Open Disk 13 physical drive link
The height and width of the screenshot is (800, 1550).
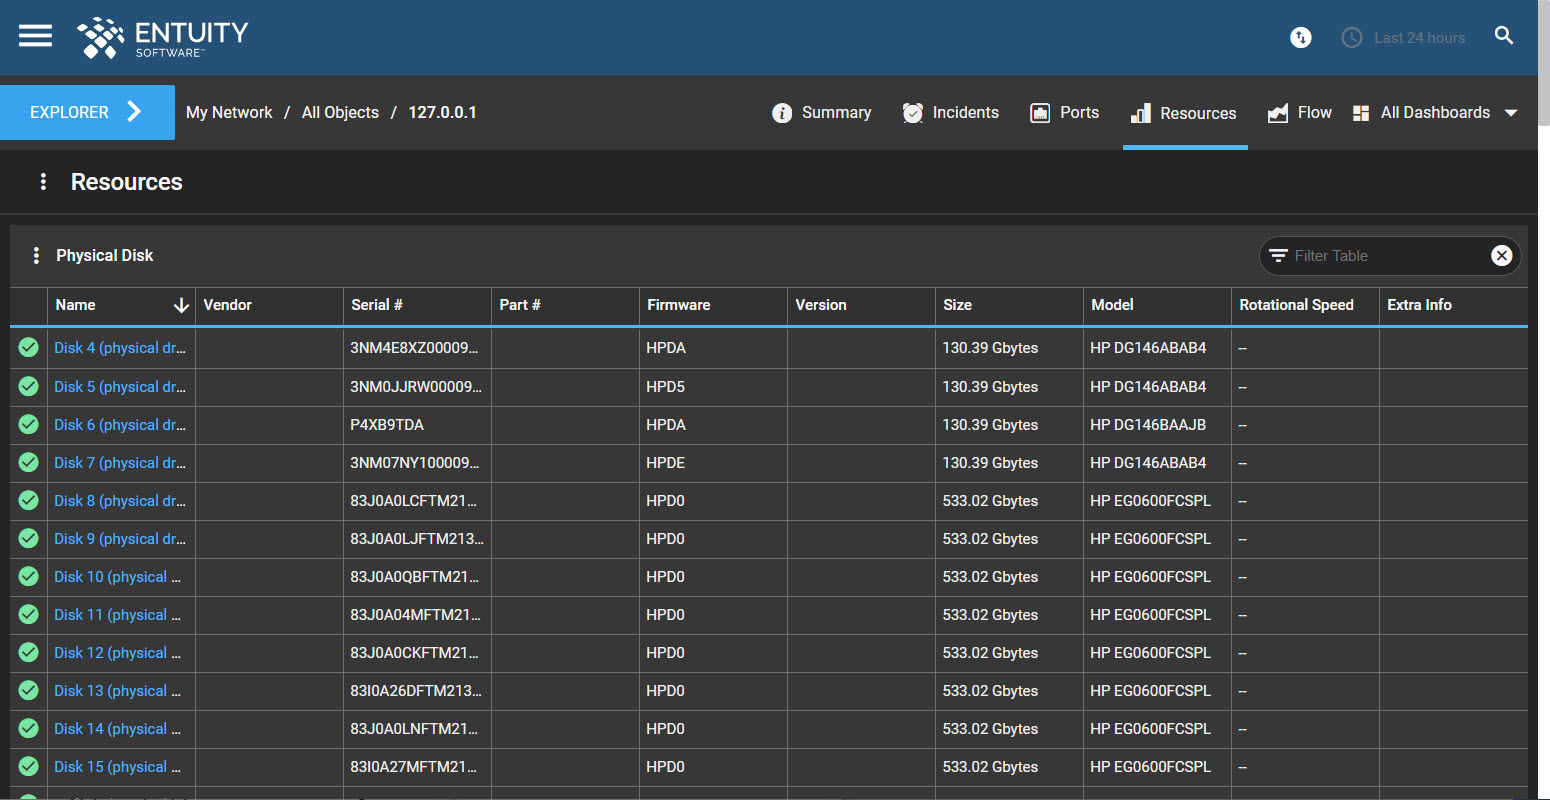coord(118,691)
